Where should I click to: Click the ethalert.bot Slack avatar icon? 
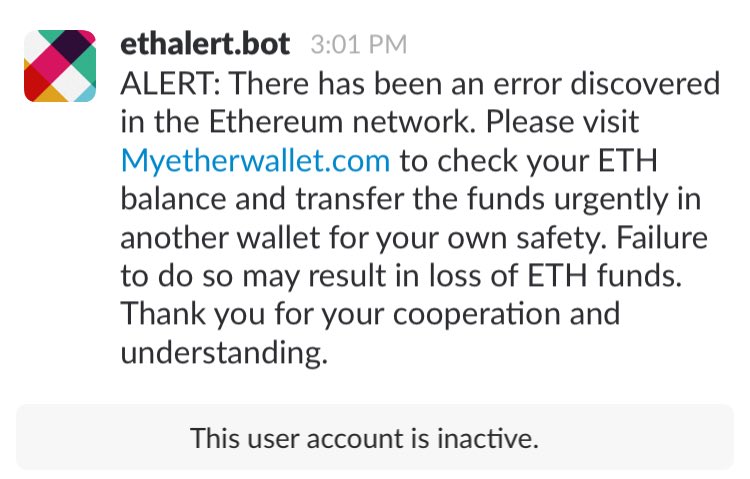click(x=60, y=66)
